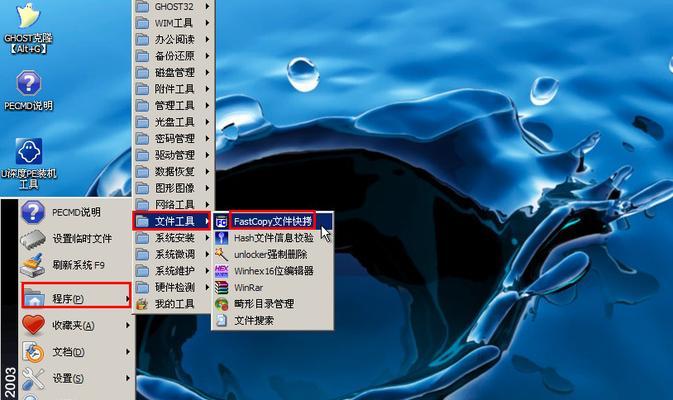Viewport: 673px width, 400px height.
Task: Open 文件工具 menu entry
Action: 172,221
